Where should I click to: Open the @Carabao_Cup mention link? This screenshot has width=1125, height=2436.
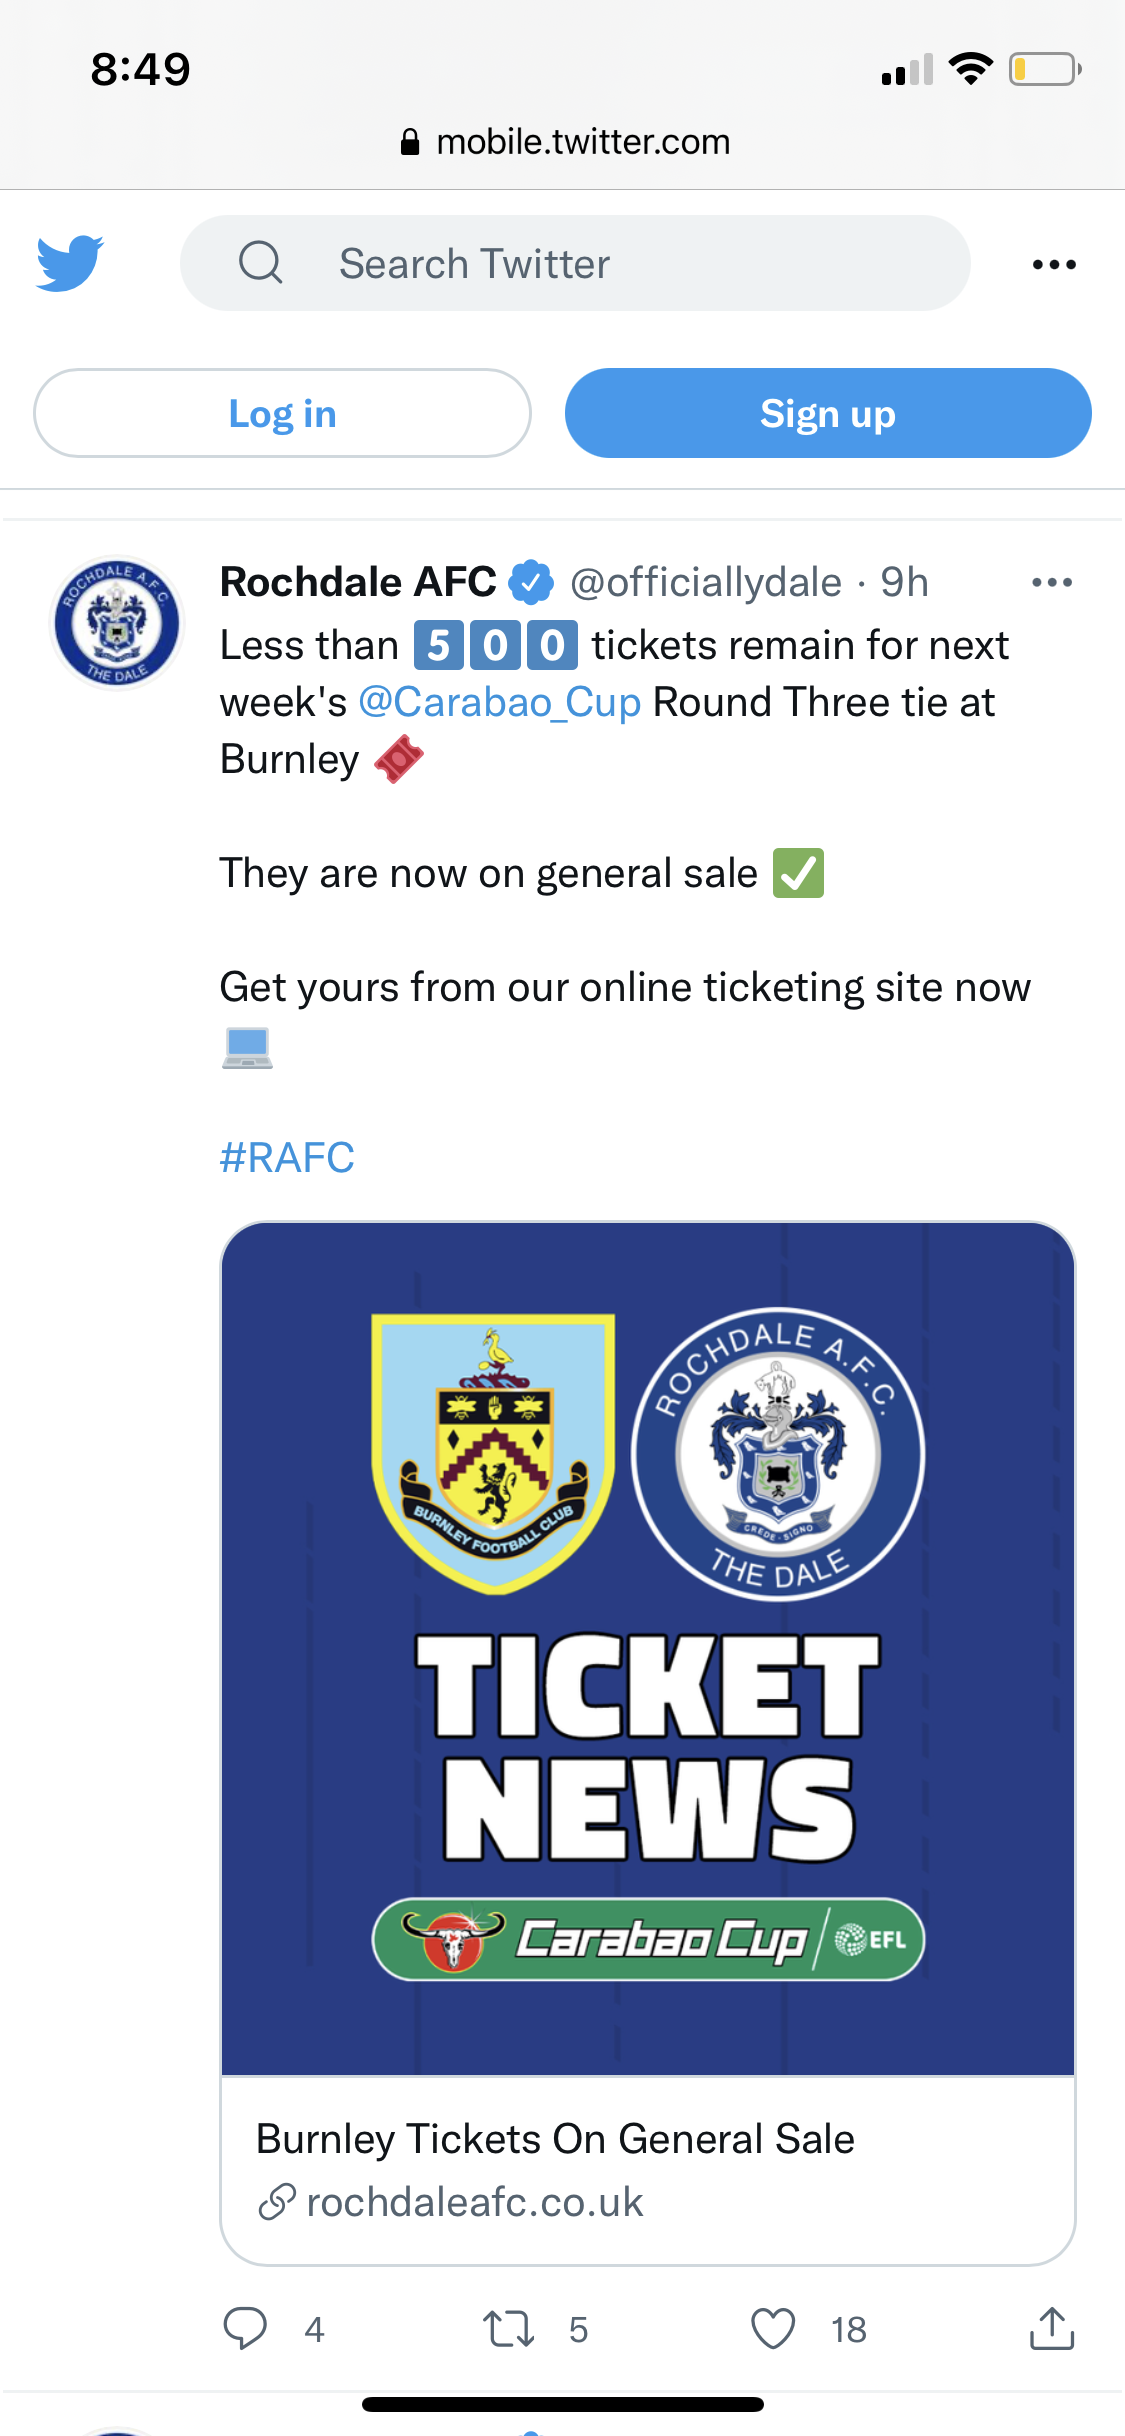[x=499, y=702]
